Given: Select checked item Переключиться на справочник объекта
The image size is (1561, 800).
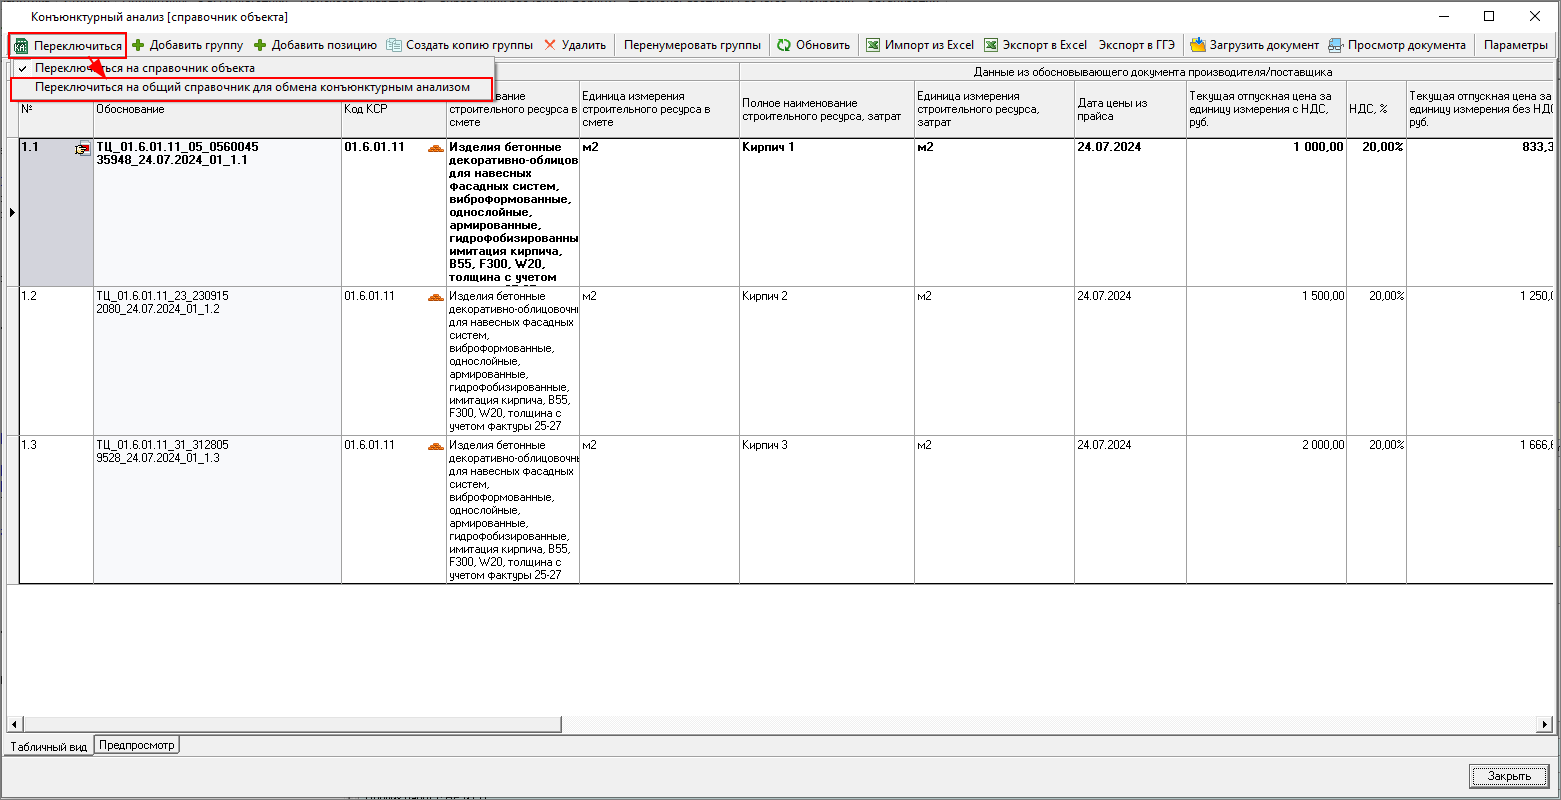Looking at the screenshot, I should pyautogui.click(x=144, y=68).
